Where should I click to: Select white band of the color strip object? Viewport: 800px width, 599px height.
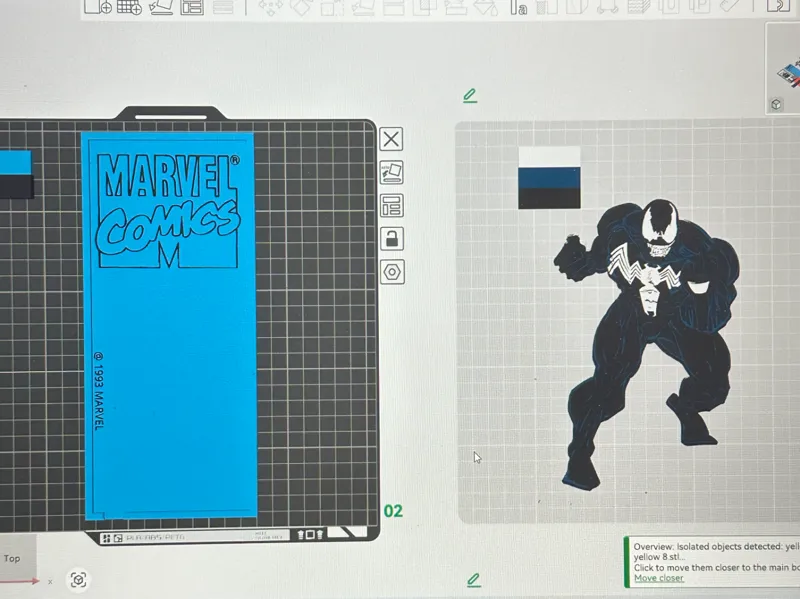pyautogui.click(x=549, y=157)
